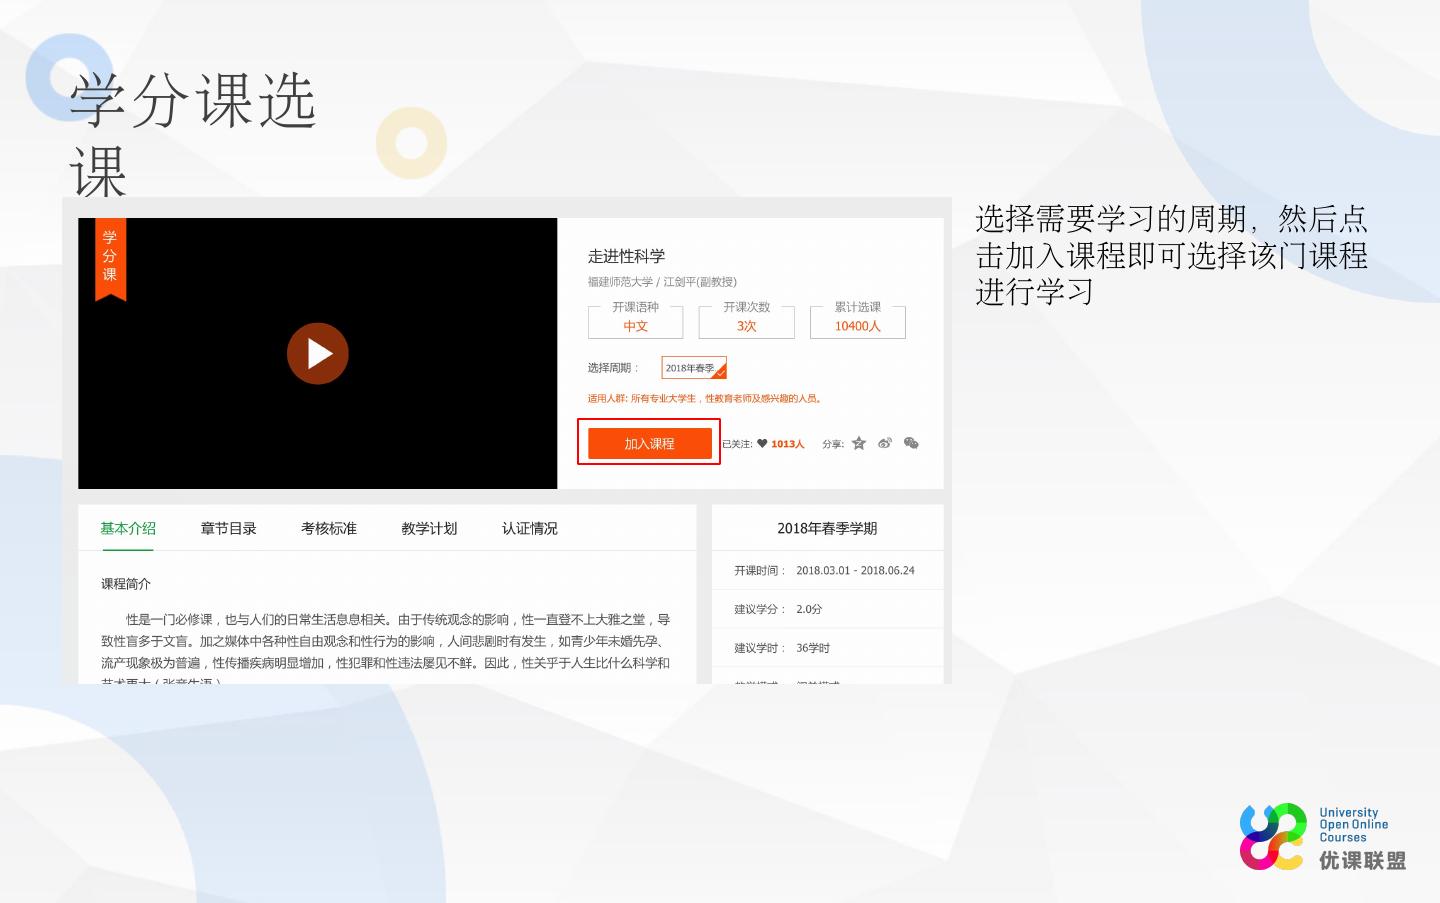This screenshot has width=1440, height=903.
Task: Click the 36学时 suggested hours value
Action: coord(813,648)
